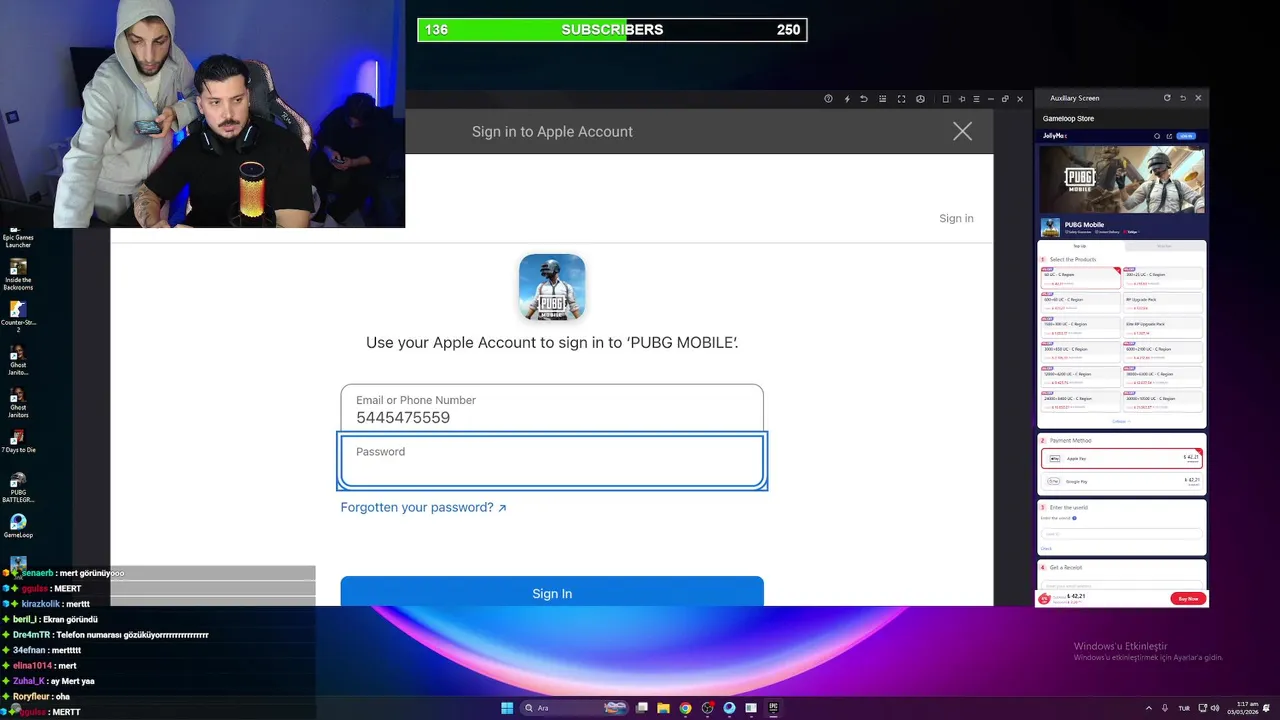Select the Elite RP Upgrade Pack product
1280x720 pixels.
click(x=1163, y=327)
